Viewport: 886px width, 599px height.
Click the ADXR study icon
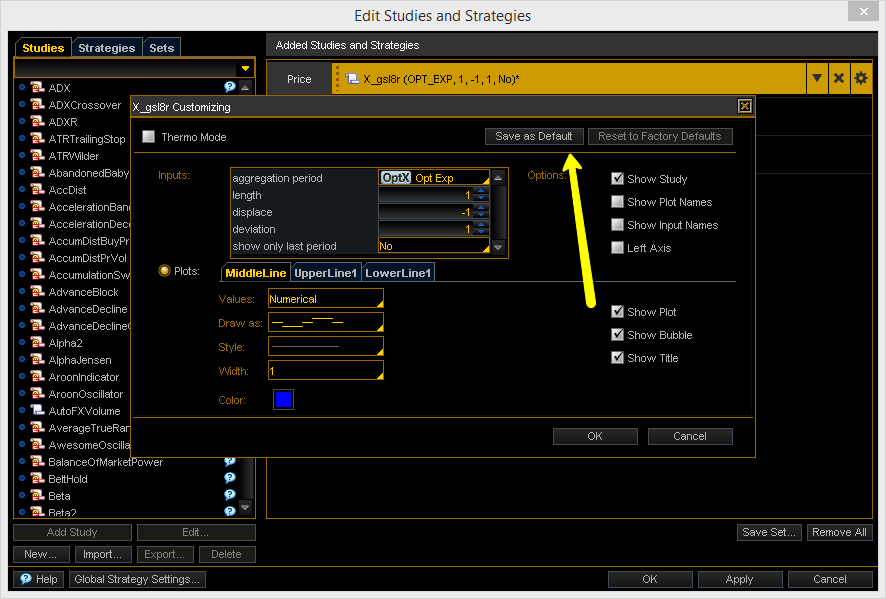pyautogui.click(x=37, y=121)
